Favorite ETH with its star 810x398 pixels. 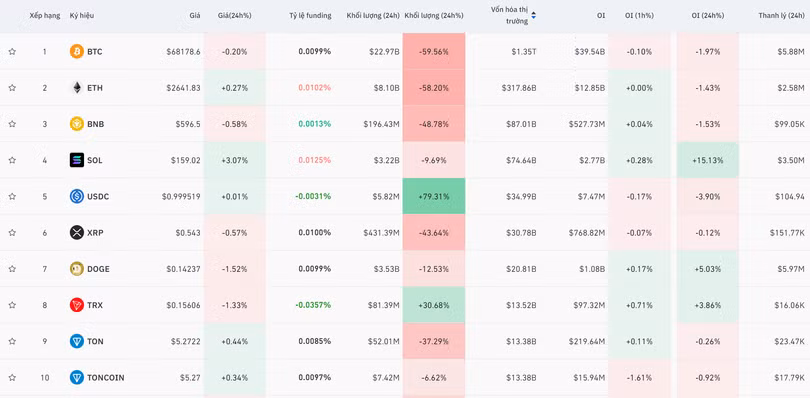[12, 88]
